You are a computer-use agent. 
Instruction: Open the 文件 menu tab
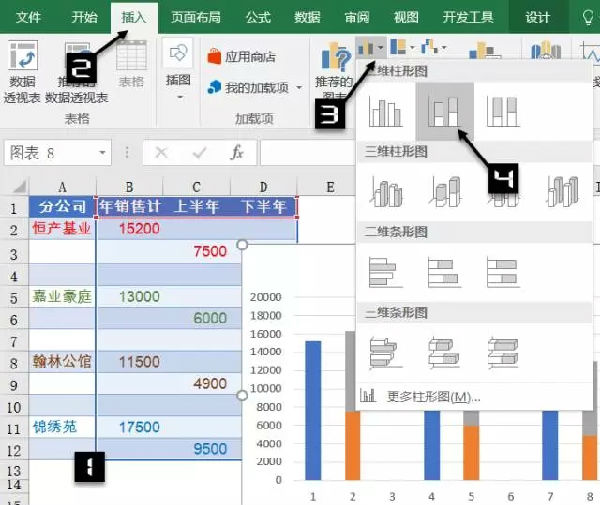pyautogui.click(x=28, y=17)
